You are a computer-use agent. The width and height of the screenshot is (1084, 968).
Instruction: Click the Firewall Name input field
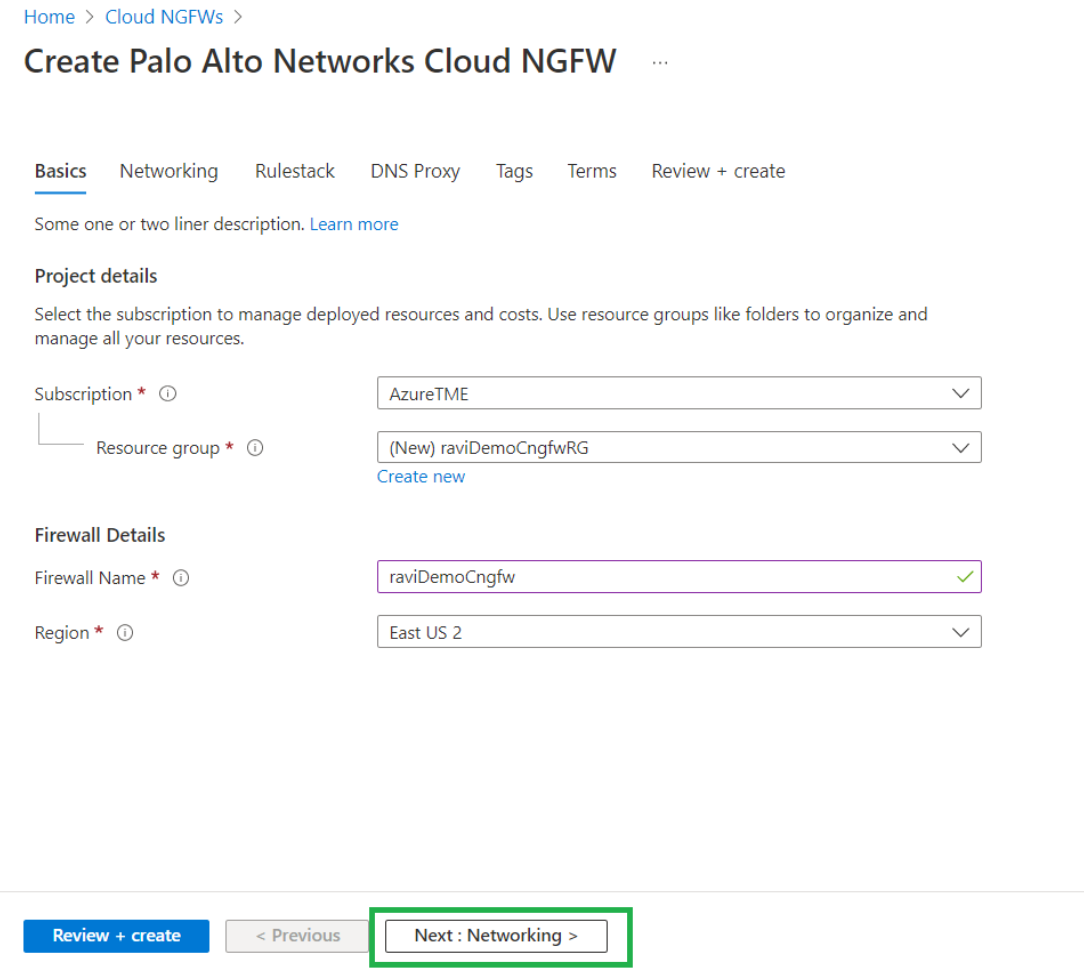660,577
